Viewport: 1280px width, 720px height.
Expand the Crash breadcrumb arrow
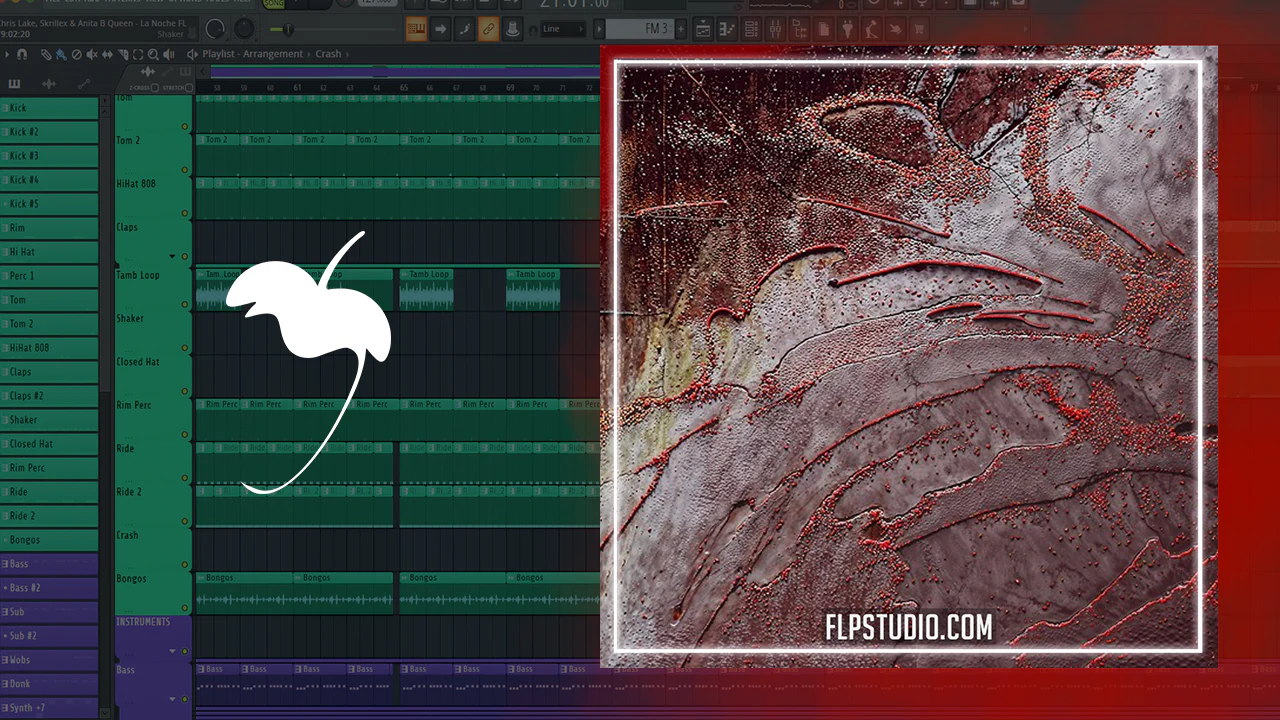tap(346, 54)
